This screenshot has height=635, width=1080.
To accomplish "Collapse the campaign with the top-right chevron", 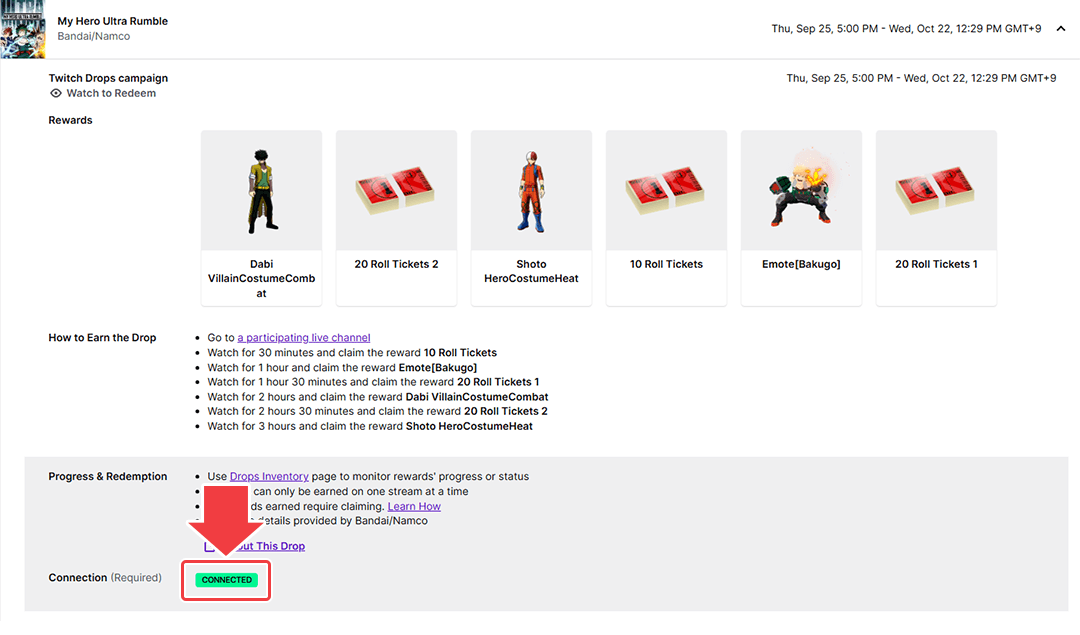I will coord(1061,29).
